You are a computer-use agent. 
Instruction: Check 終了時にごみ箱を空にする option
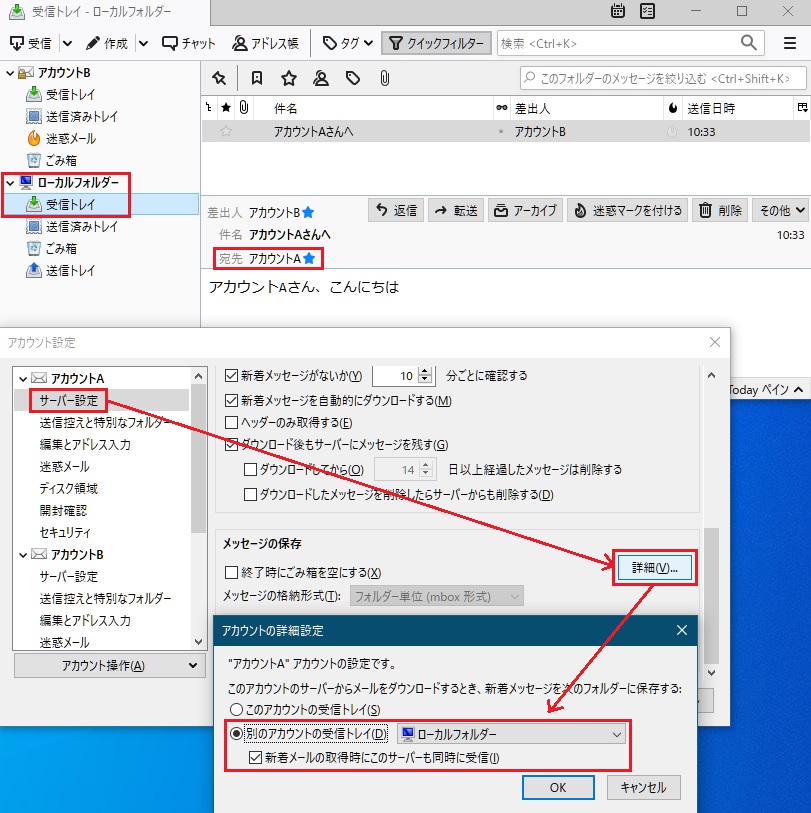coord(233,572)
